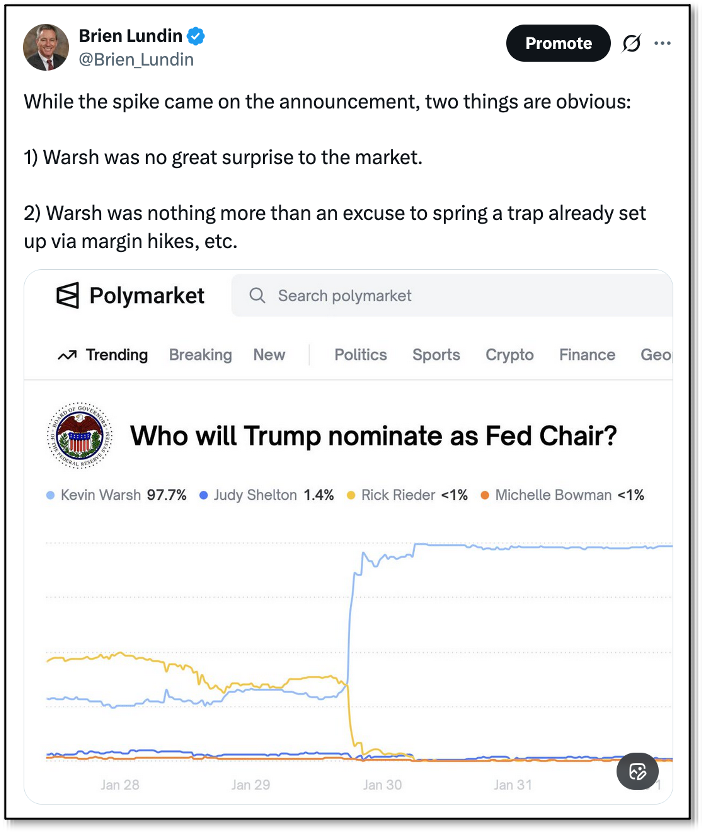Screen dimensions: 704x832
Task: Open the Politics category
Action: click(360, 355)
